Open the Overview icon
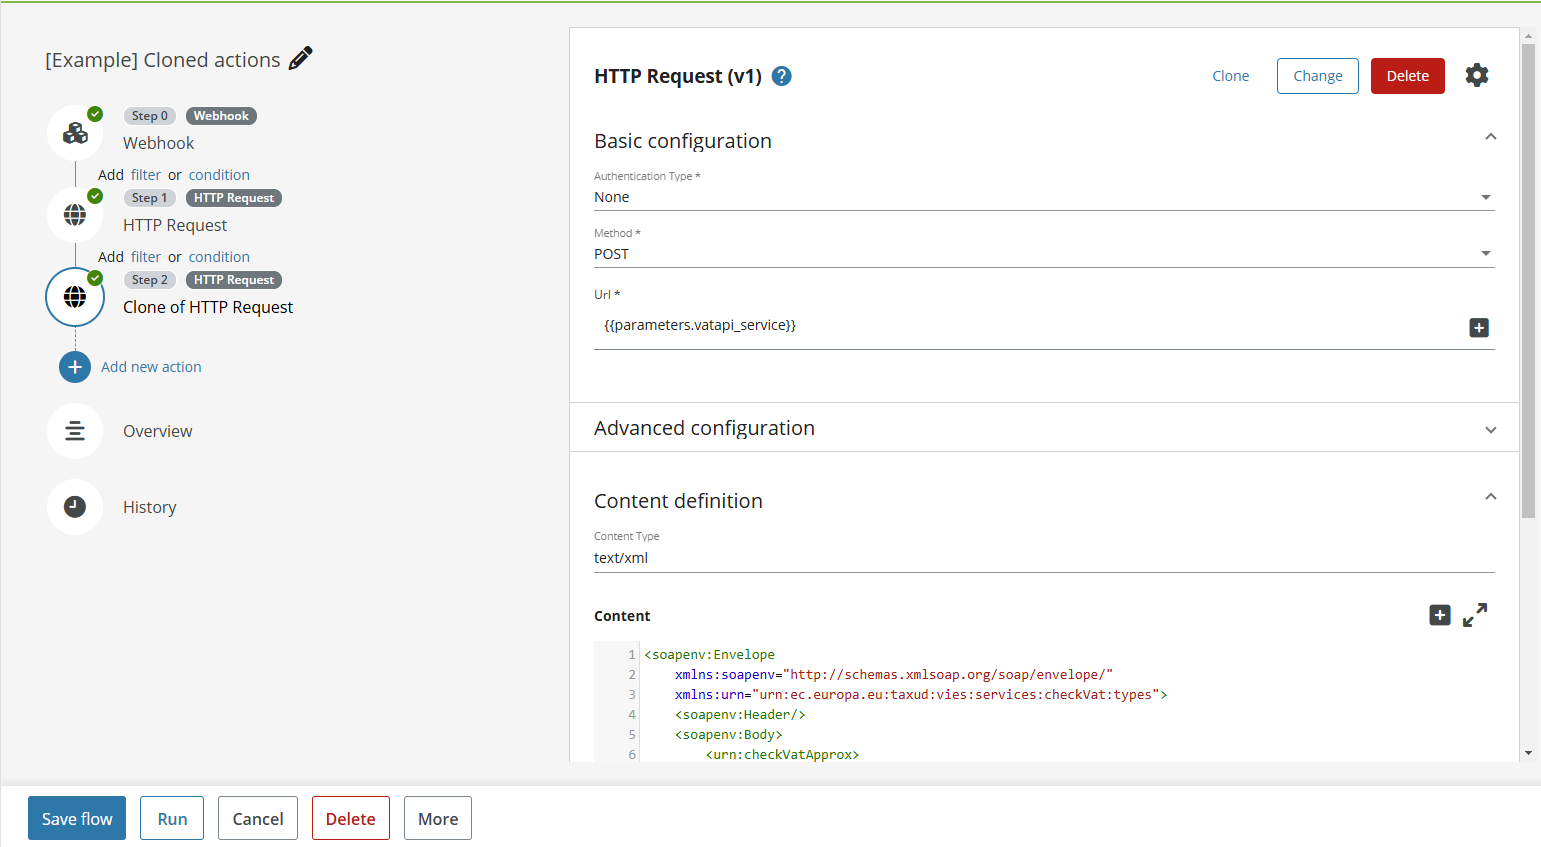The image size is (1541, 847). (75, 431)
